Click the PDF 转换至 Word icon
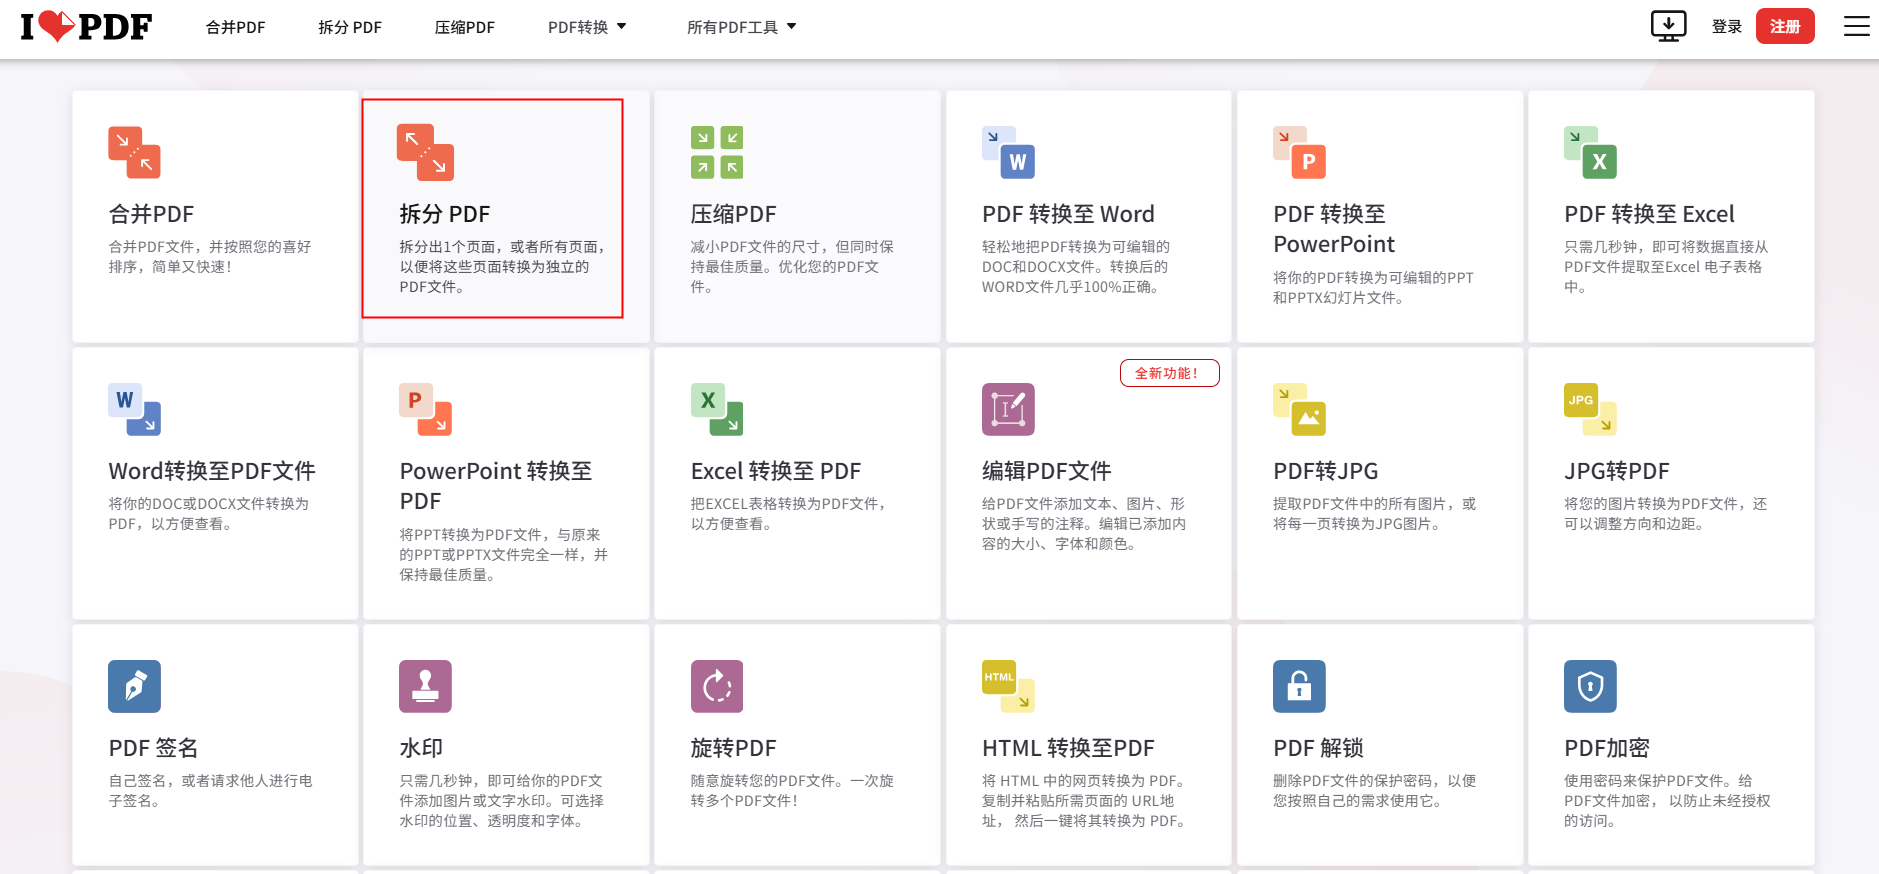 point(1008,153)
